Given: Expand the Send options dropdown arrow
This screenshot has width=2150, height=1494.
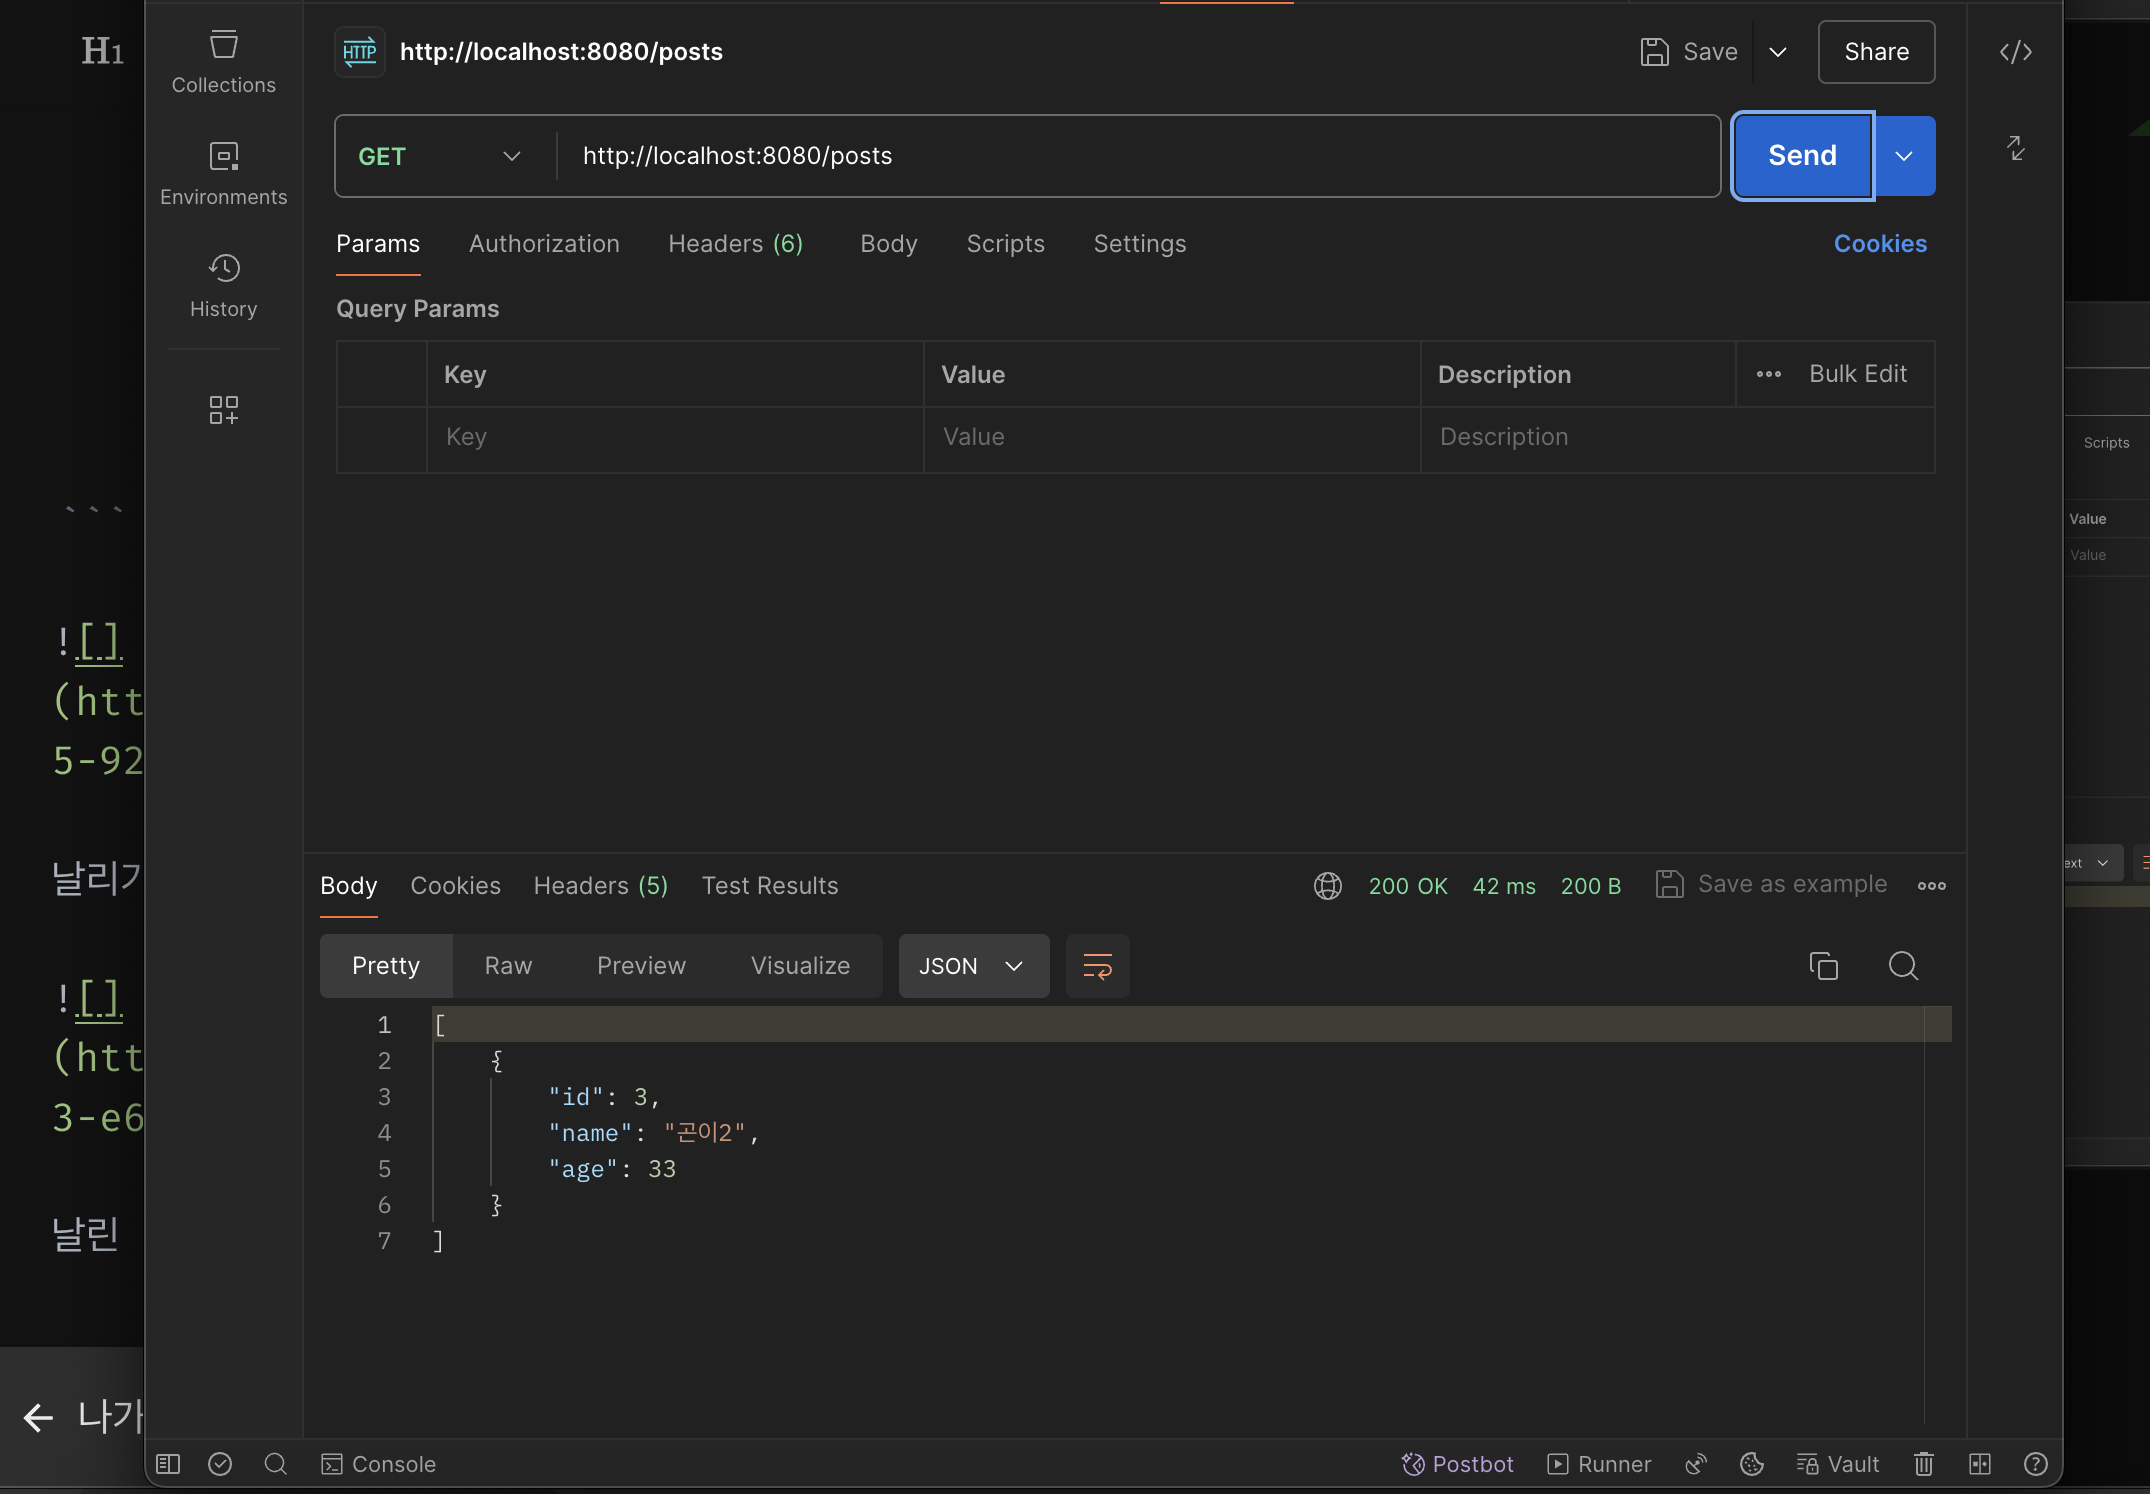Looking at the screenshot, I should (x=1904, y=156).
